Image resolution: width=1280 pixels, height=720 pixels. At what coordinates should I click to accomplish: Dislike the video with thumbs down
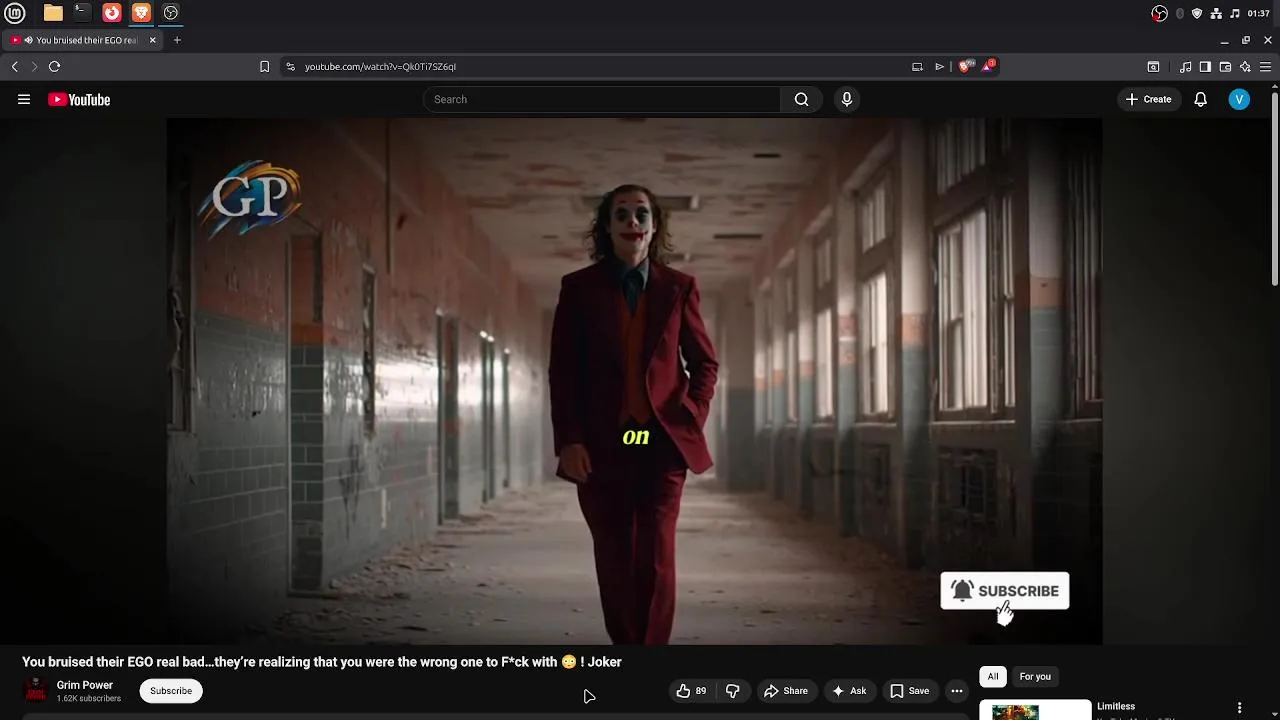(732, 691)
